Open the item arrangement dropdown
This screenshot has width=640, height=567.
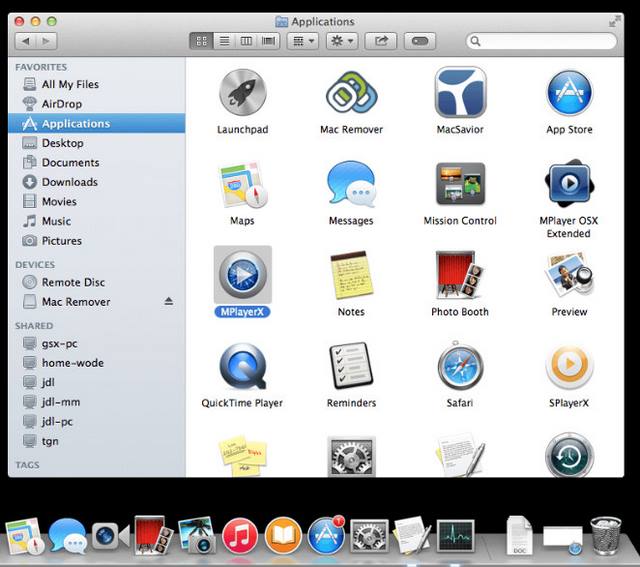(x=303, y=41)
